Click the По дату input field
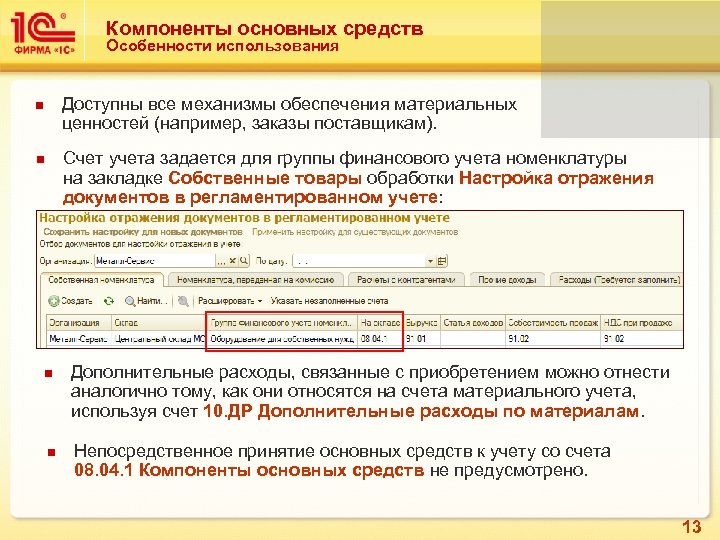The image size is (720, 540). click(x=359, y=261)
